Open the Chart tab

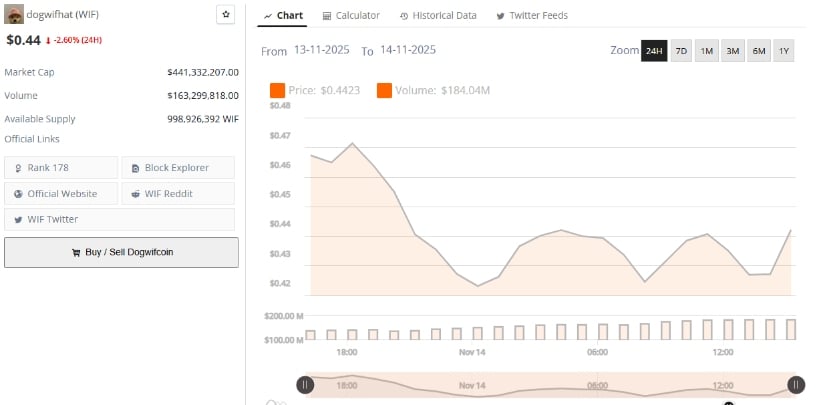click(282, 16)
